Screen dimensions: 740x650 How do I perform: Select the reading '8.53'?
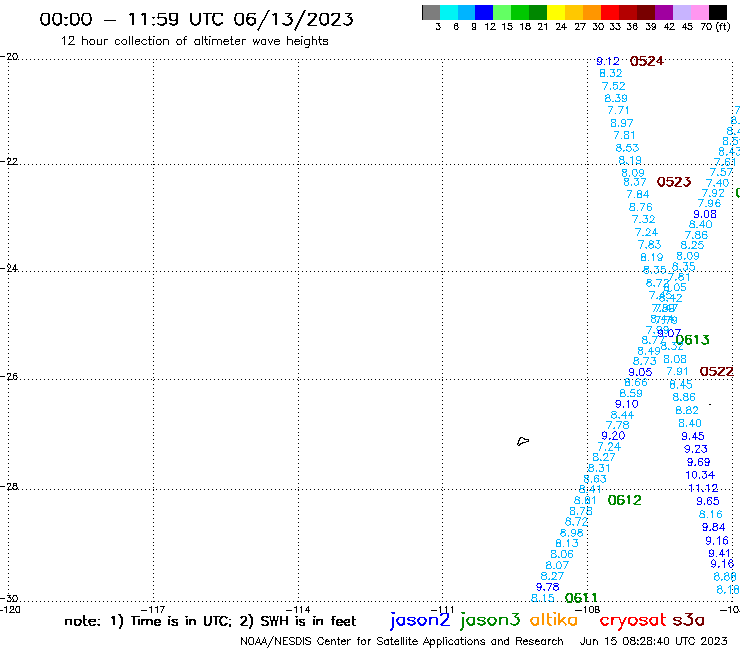[627, 148]
